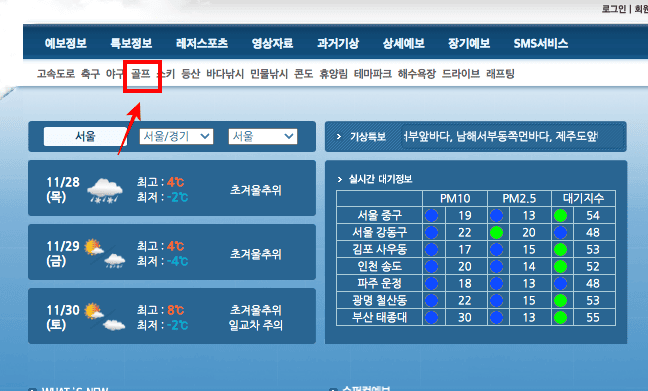Click the scrolling weather alert ticker text
This screenshot has height=391, width=648.
pyautogui.click(x=500, y=136)
